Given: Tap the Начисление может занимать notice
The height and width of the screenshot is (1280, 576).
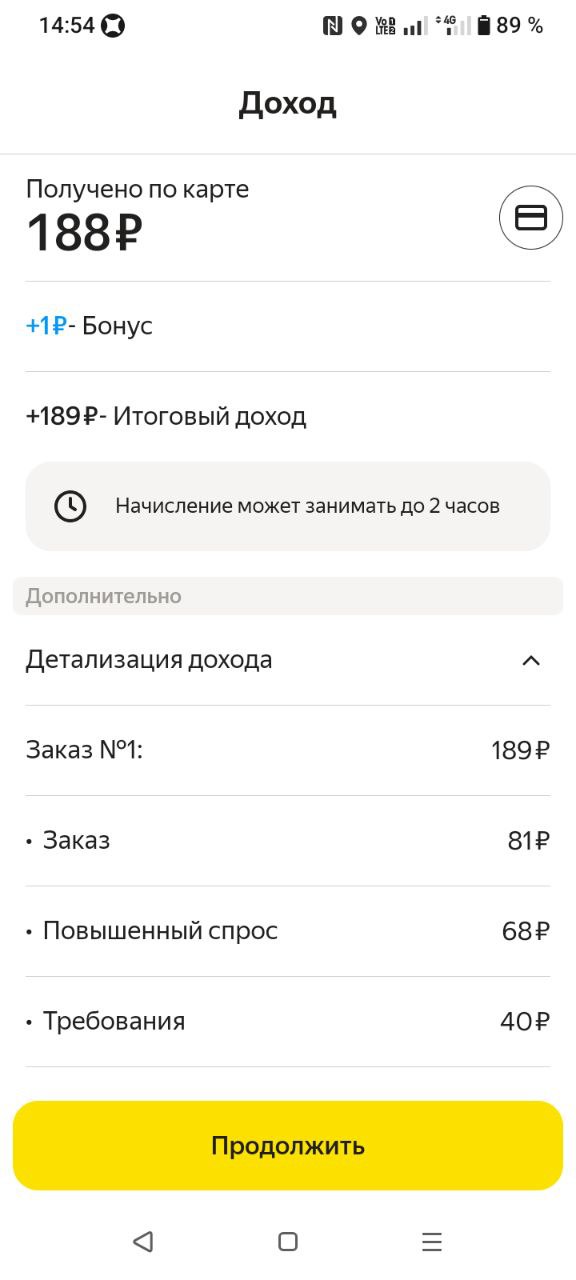Looking at the screenshot, I should point(288,506).
